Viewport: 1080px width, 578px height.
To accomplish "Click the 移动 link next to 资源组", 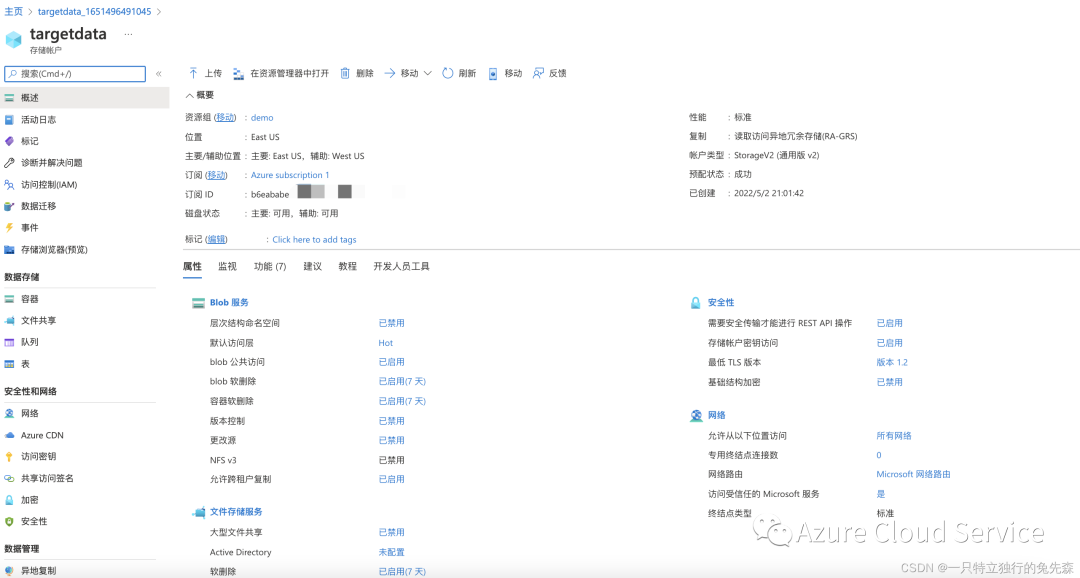I will click(x=225, y=118).
